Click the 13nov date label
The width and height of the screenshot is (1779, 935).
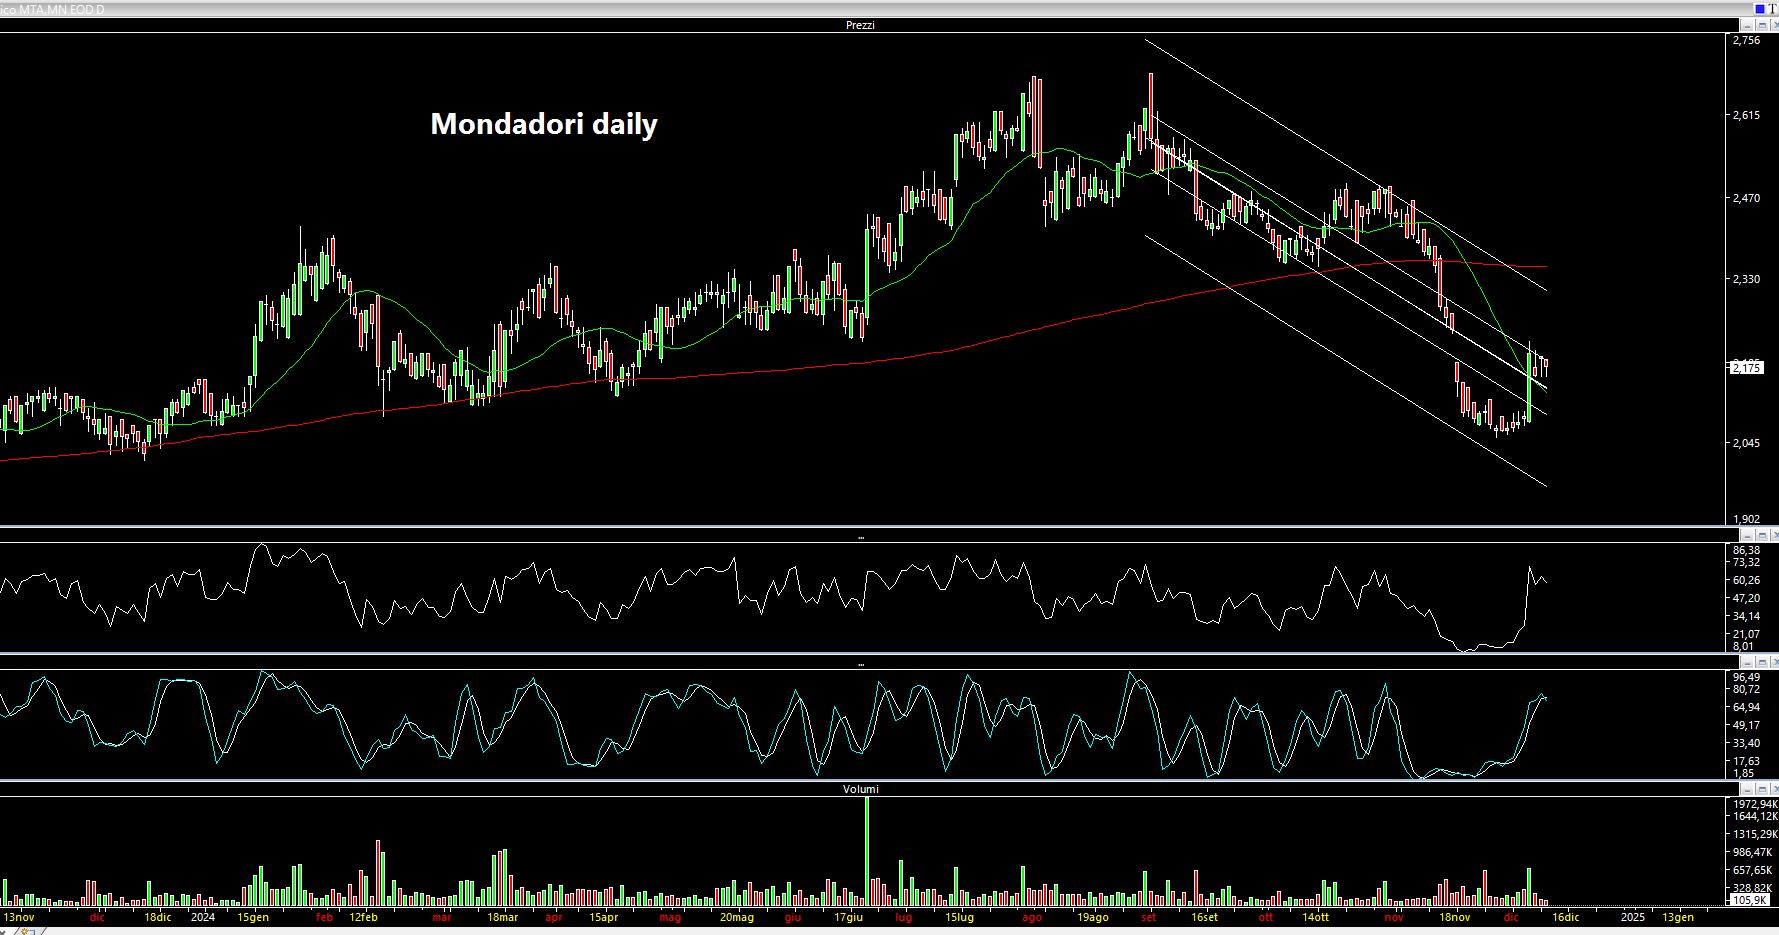pyautogui.click(x=18, y=917)
